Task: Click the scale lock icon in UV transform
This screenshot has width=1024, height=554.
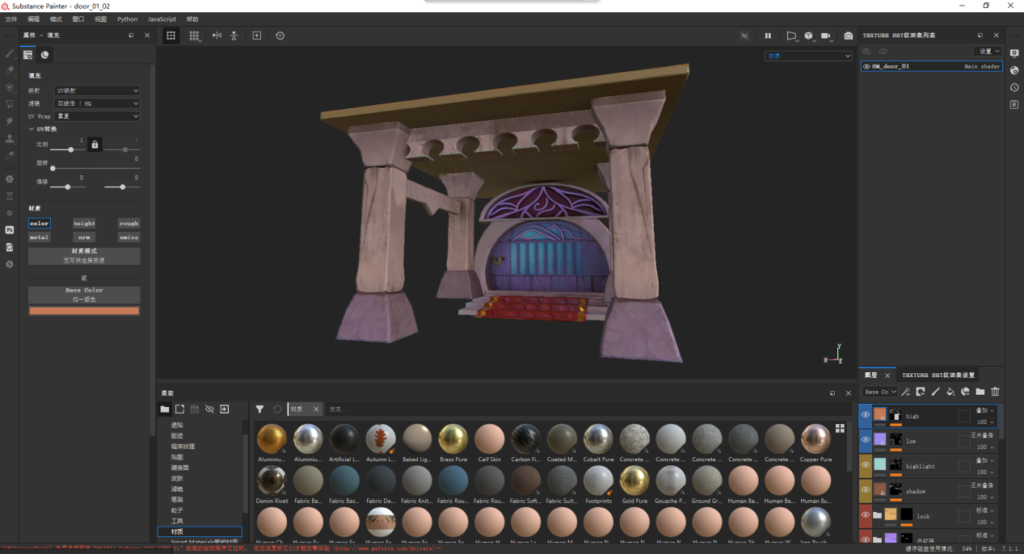Action: click(95, 145)
